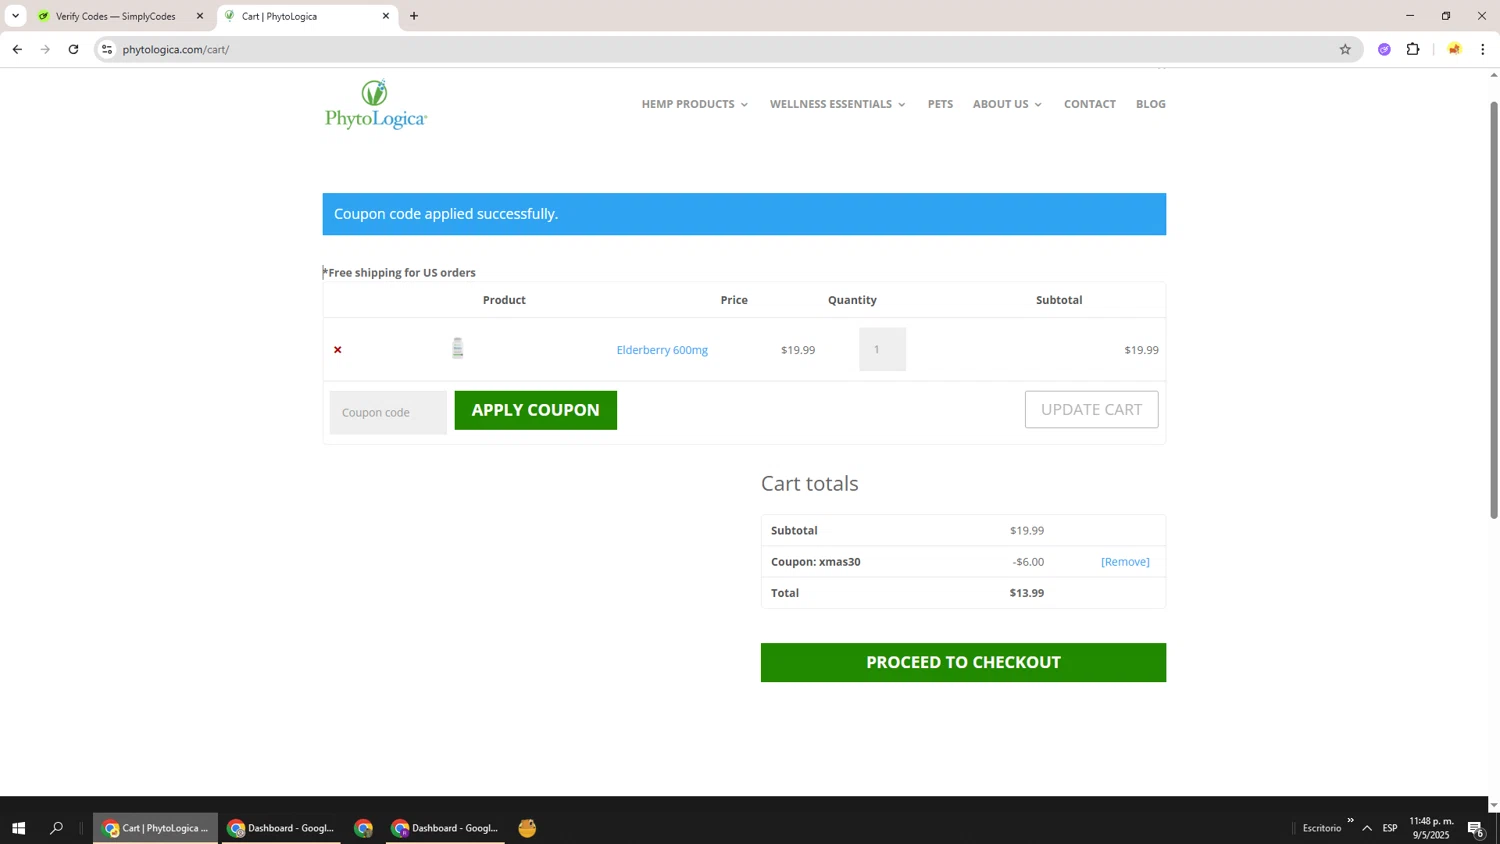Switch to Cart PhytoLogica taskbar Chrome window
Image resolution: width=1500 pixels, height=844 pixels.
pyautogui.click(x=155, y=828)
